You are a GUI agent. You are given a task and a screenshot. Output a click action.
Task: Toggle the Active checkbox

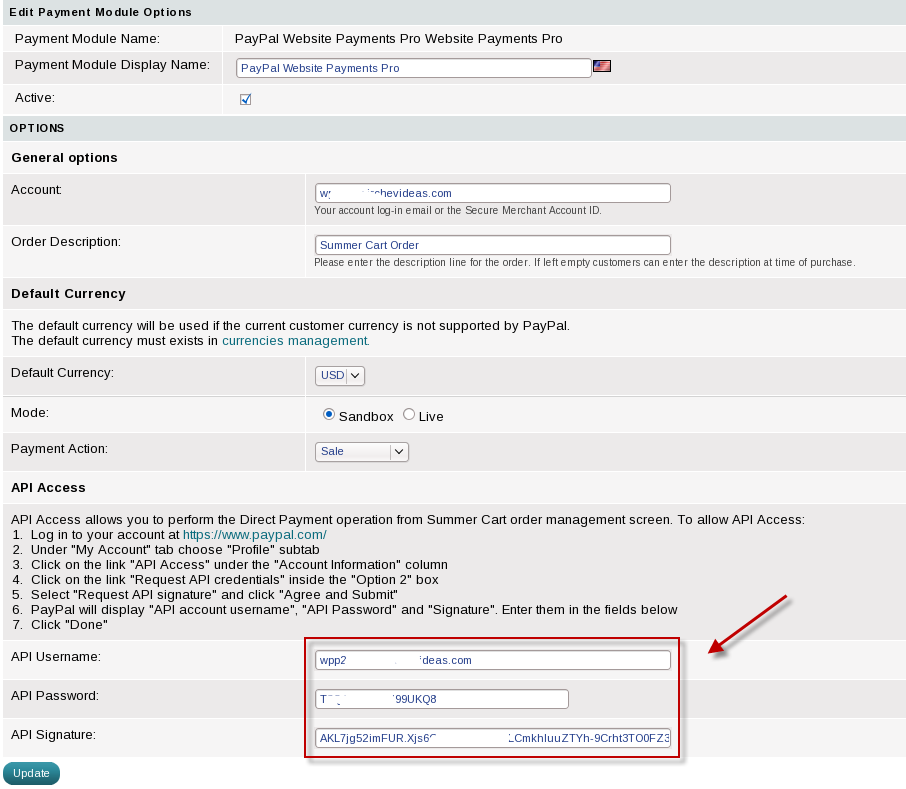(x=246, y=99)
